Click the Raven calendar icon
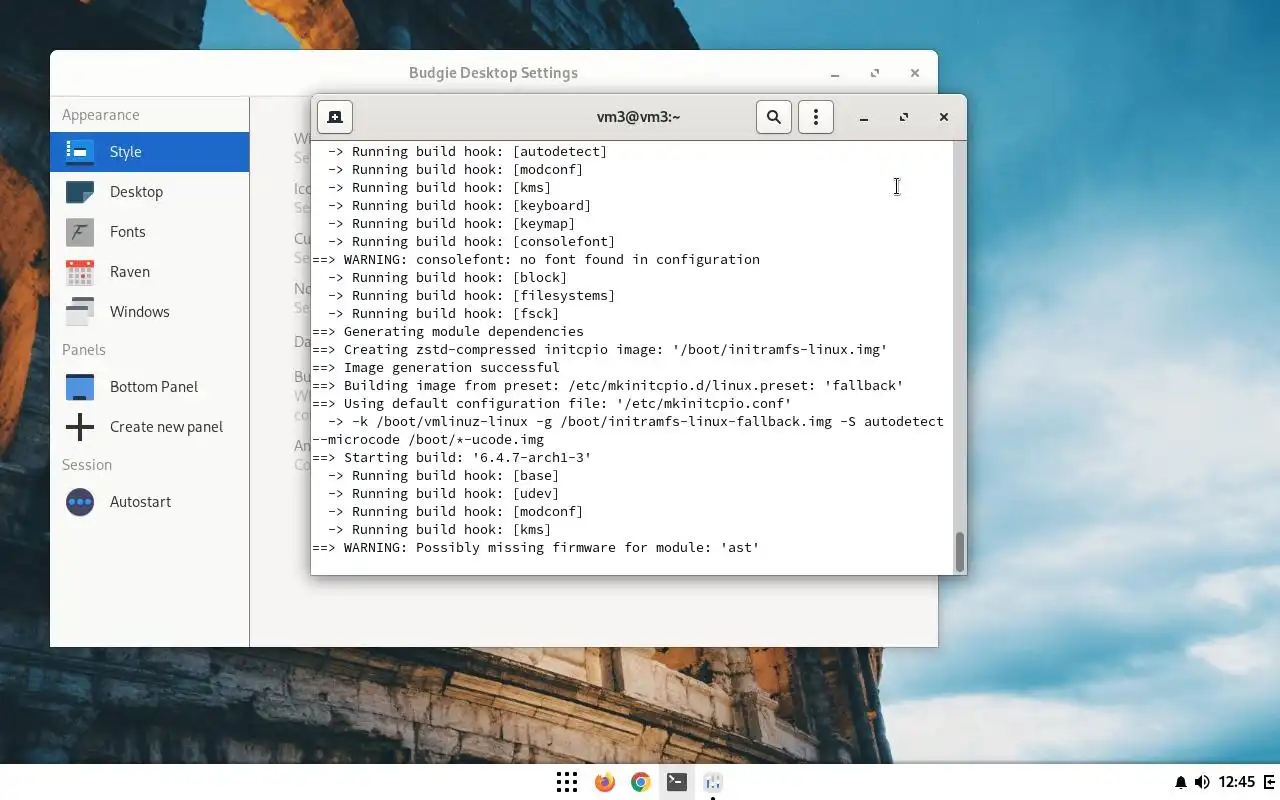This screenshot has width=1280, height=800. point(80,272)
